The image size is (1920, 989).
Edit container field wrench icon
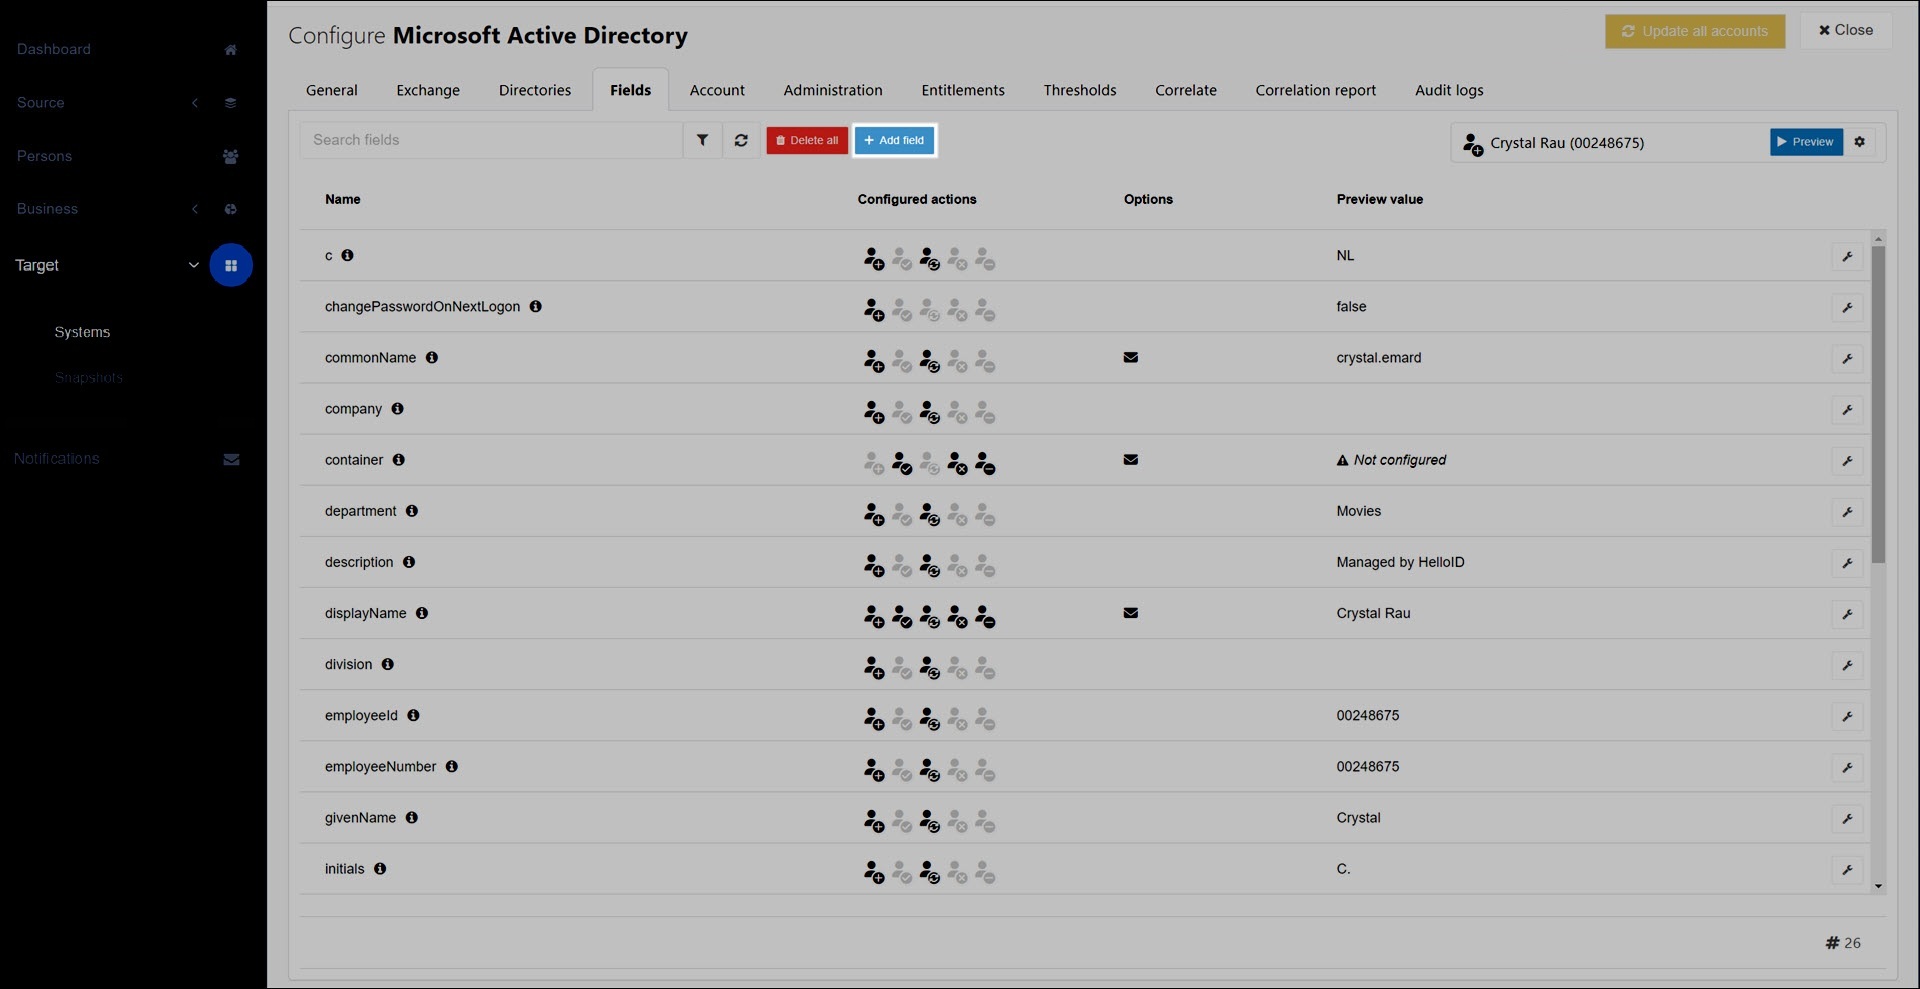tap(1847, 460)
